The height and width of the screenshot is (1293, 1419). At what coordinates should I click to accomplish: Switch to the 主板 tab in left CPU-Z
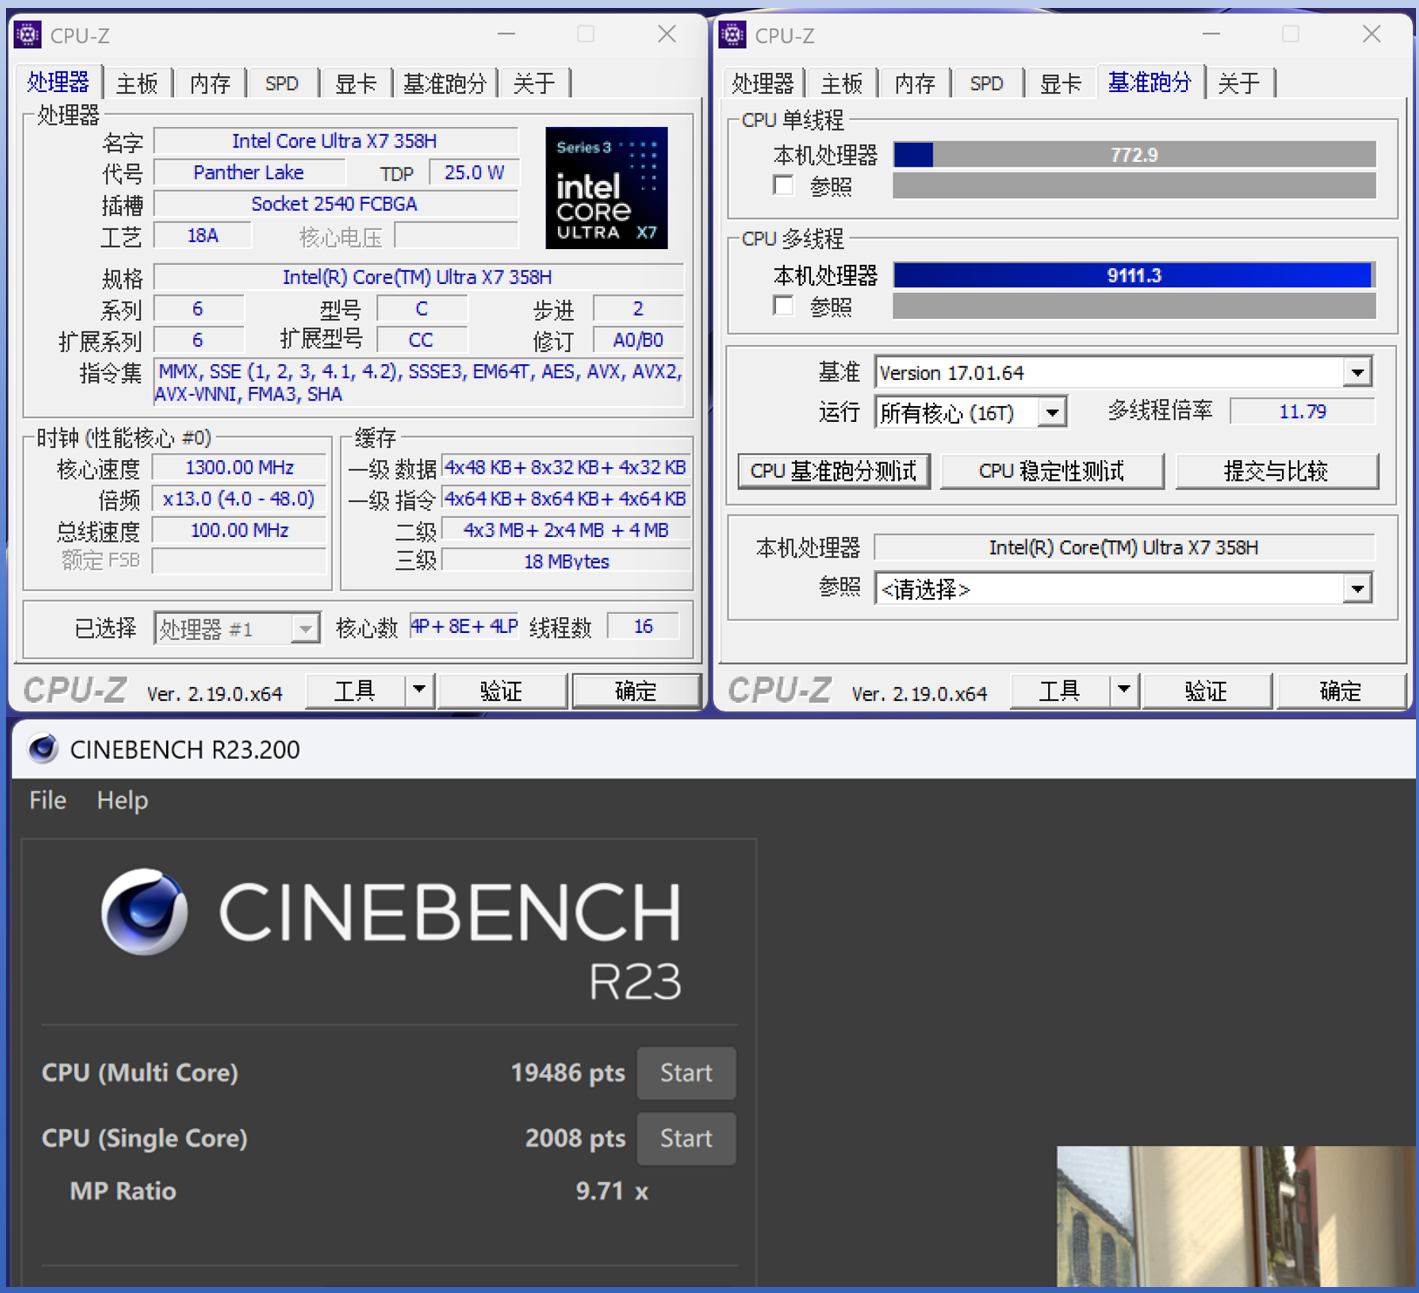tap(137, 84)
